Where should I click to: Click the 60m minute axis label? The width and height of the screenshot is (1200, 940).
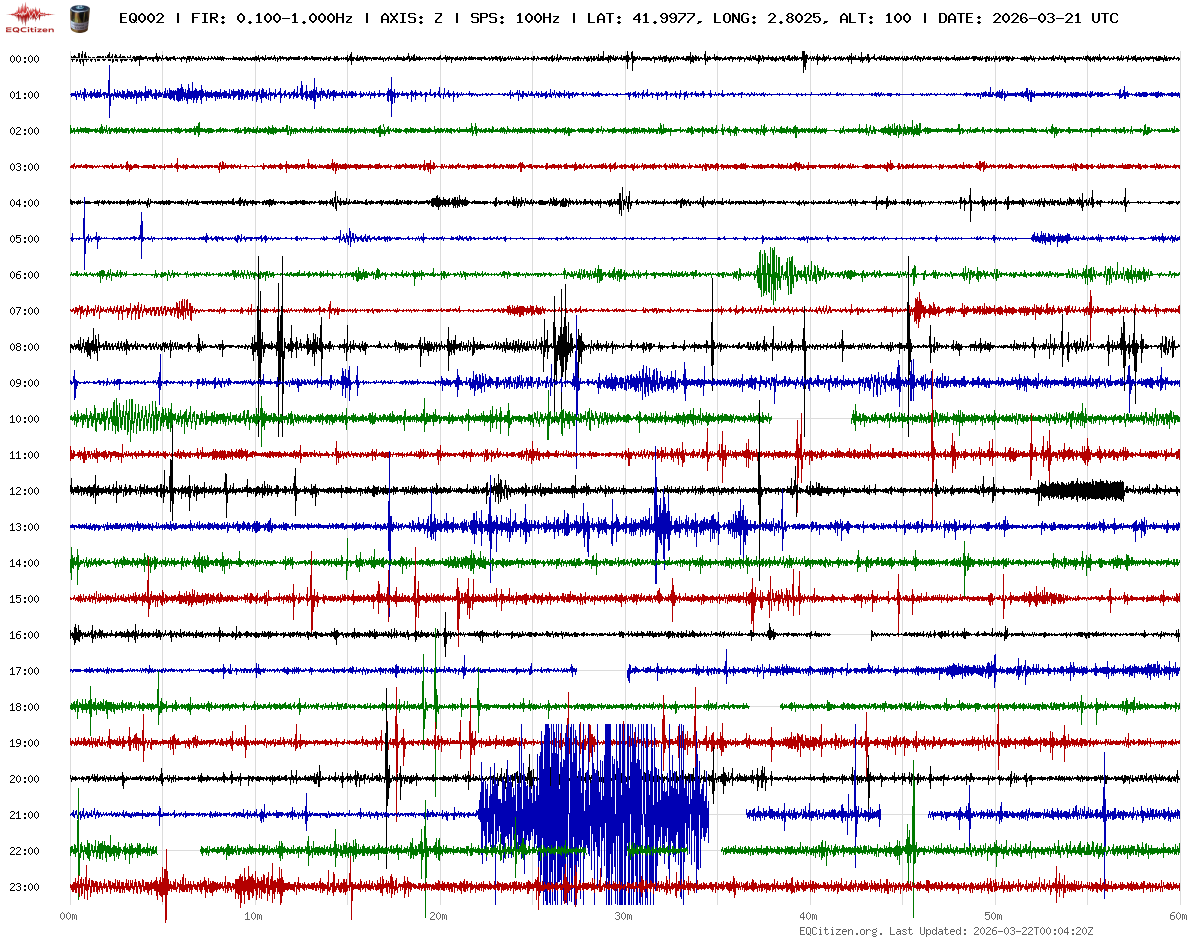pos(1178,916)
